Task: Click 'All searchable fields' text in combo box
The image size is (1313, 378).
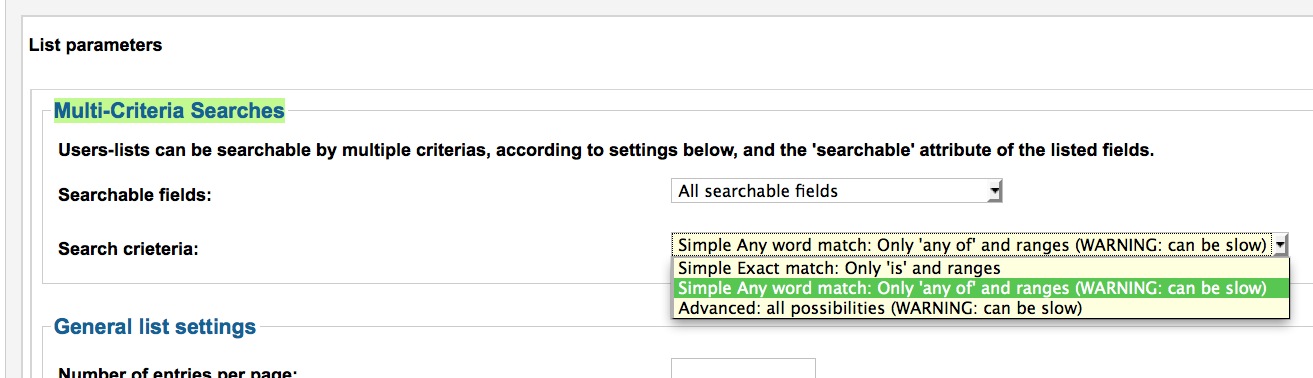Action: pyautogui.click(x=758, y=191)
